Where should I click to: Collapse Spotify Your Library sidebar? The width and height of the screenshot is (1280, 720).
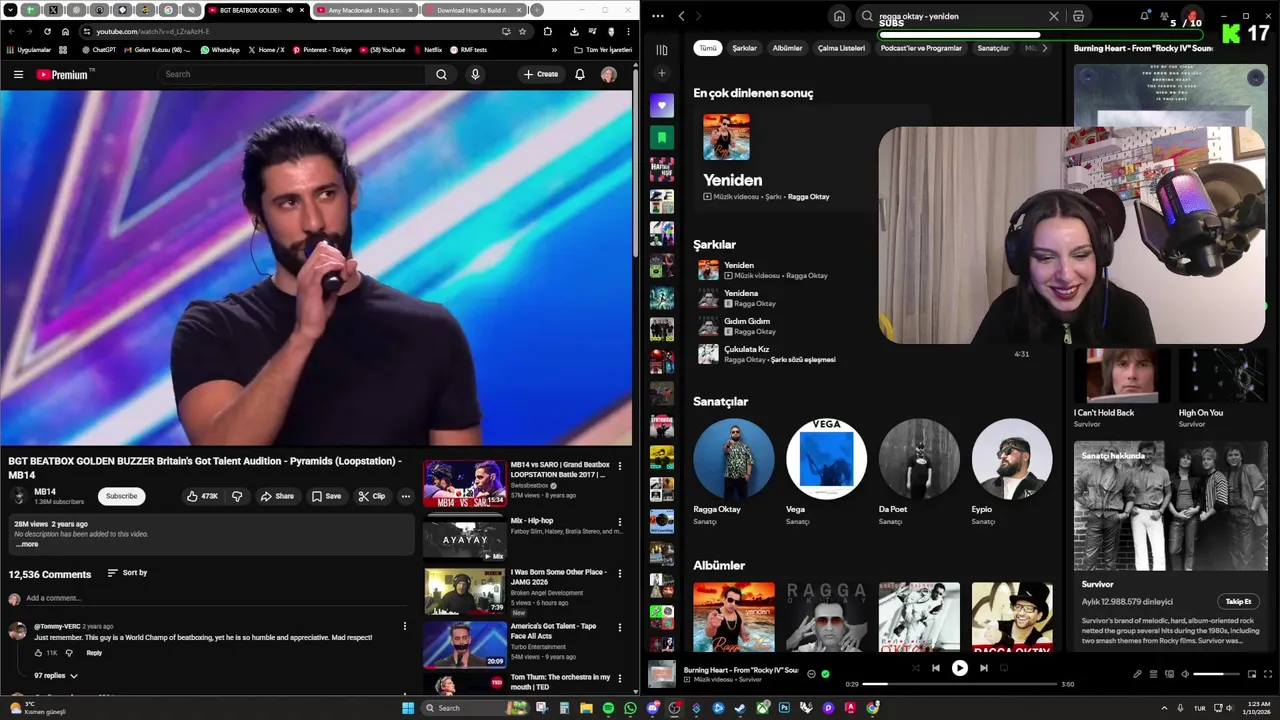coord(661,49)
